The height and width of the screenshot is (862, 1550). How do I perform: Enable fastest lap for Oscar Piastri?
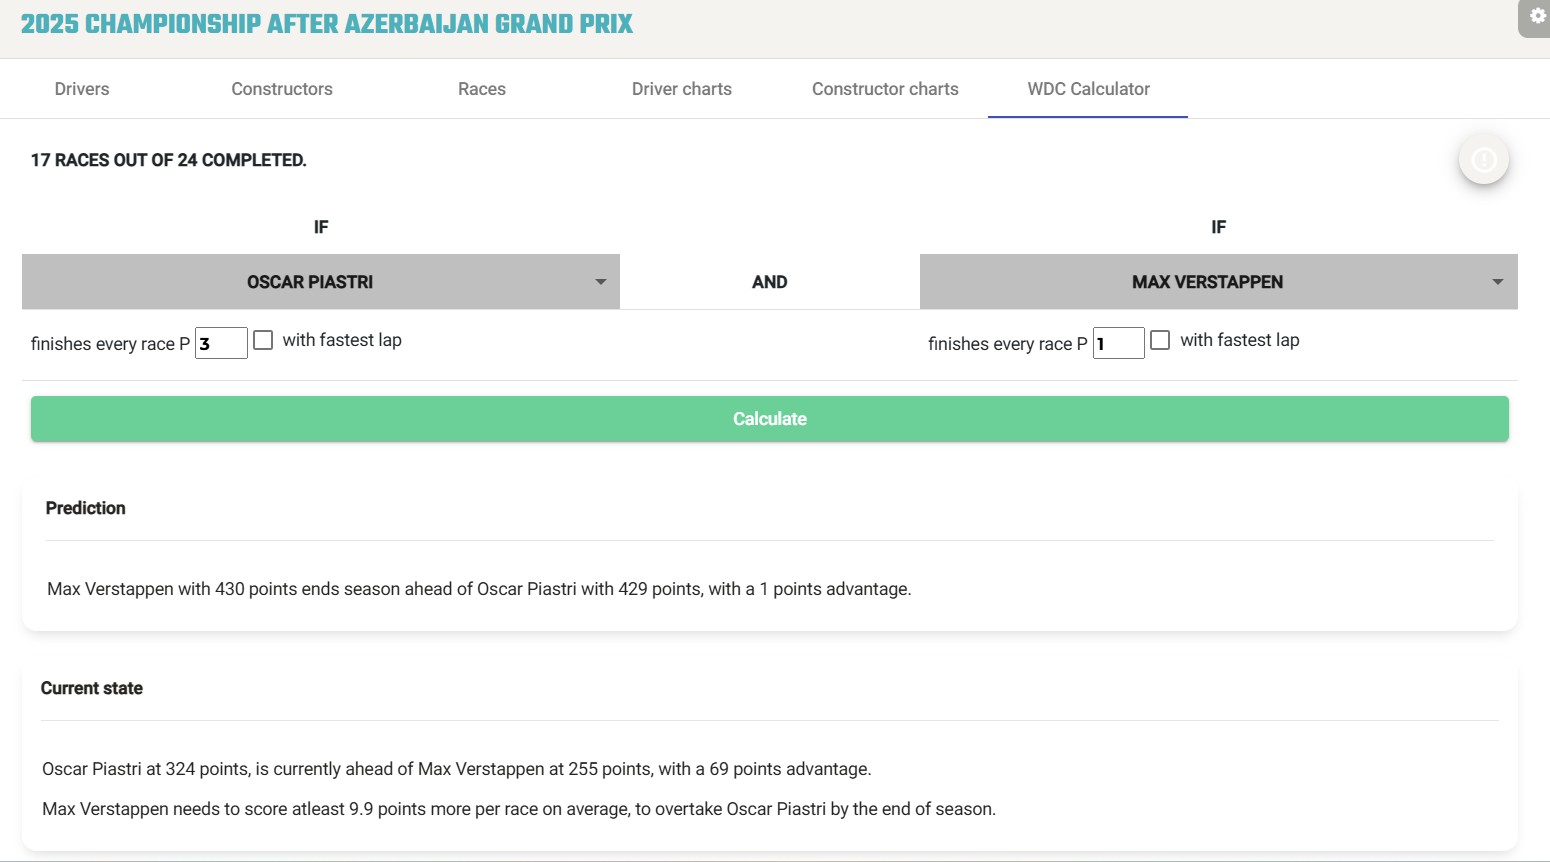[263, 340]
